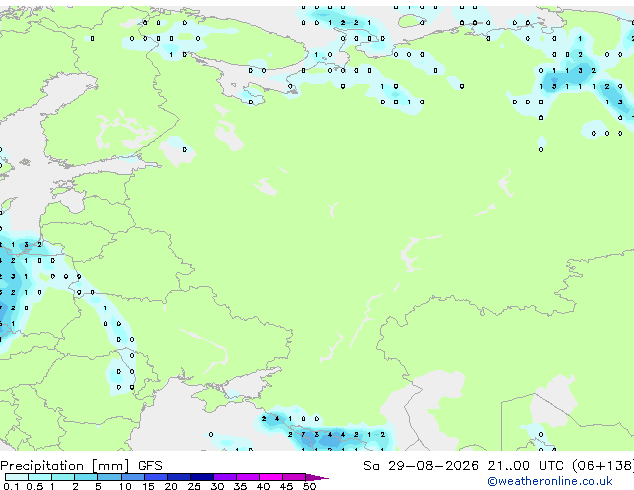The height and width of the screenshot is (490, 634).
Task: Select the 5–10 mm legend color swatch
Action: (110, 477)
